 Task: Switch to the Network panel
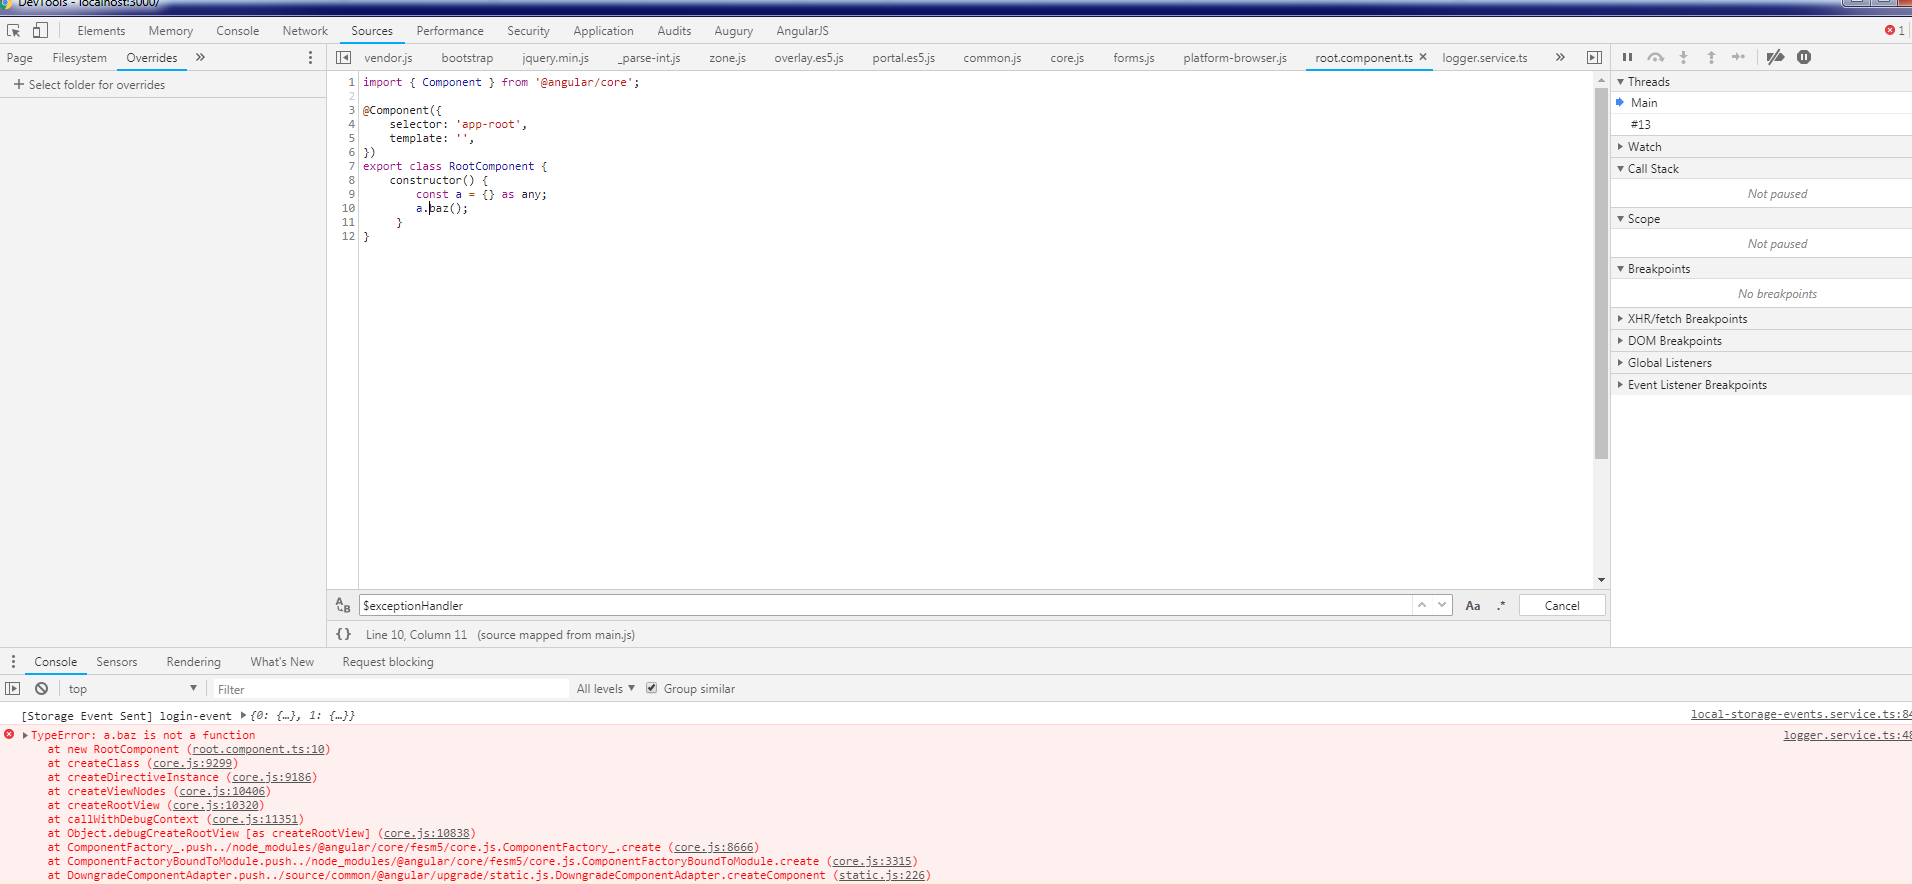pyautogui.click(x=305, y=31)
